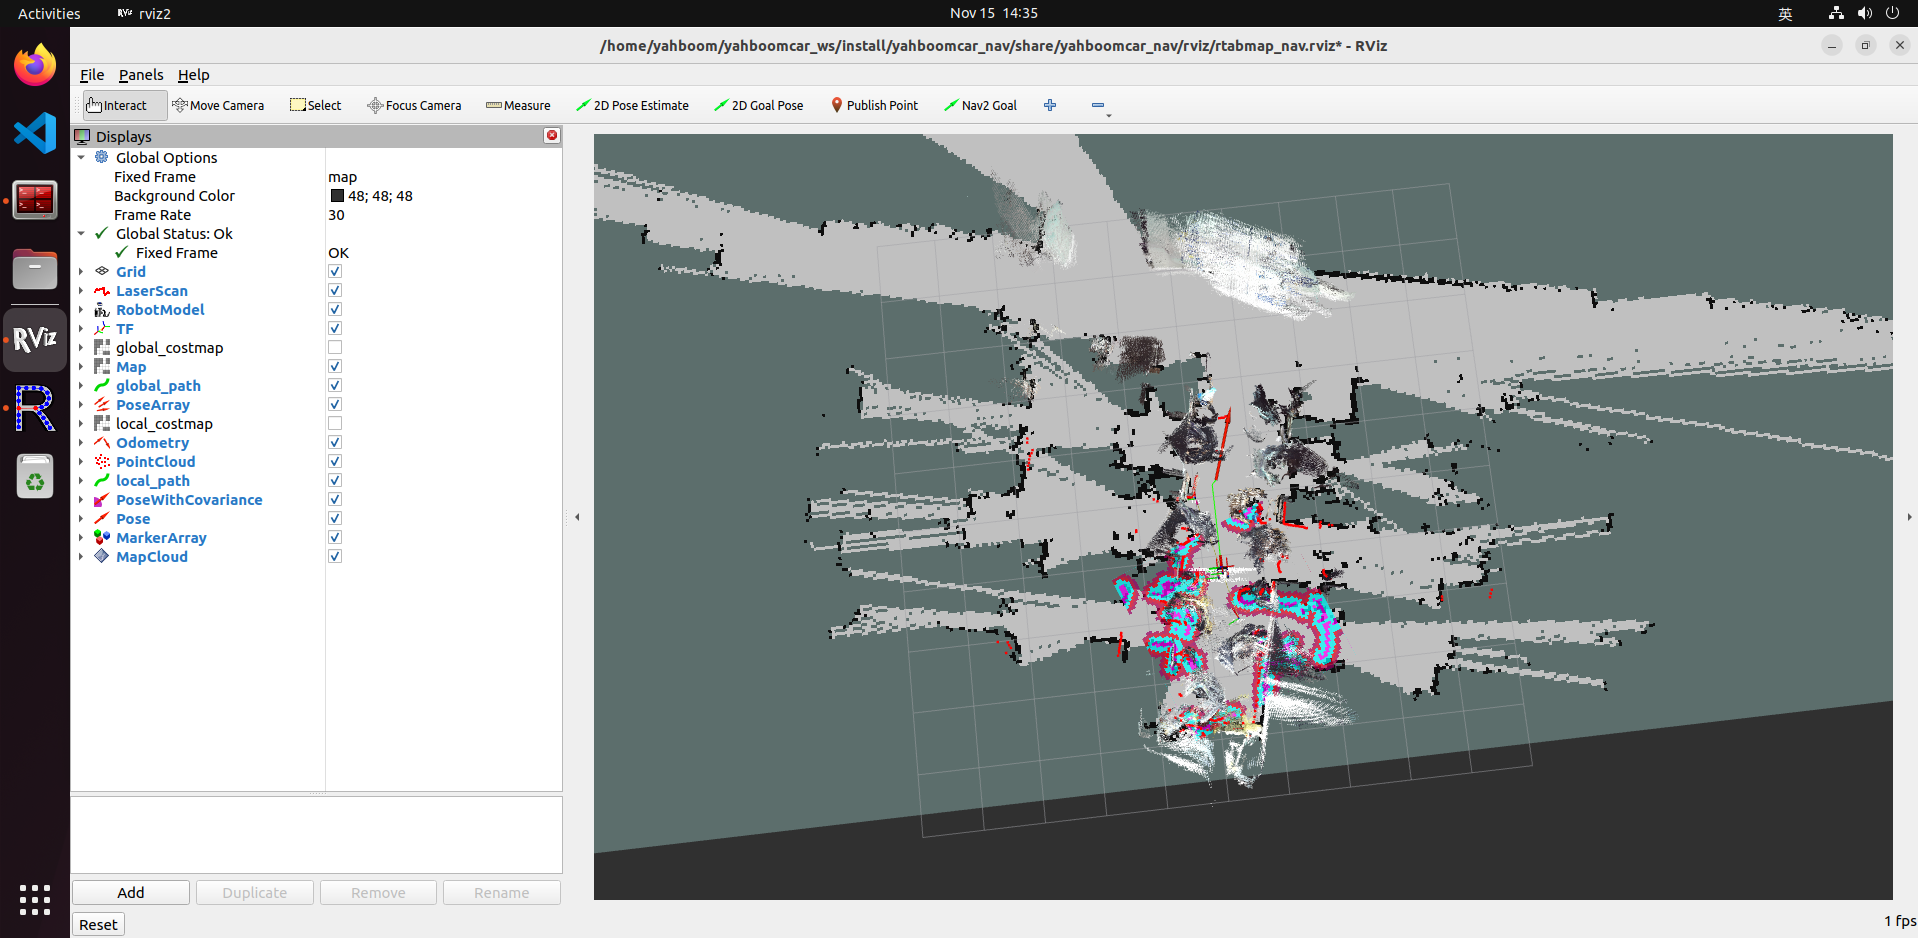Open the Panels menu
This screenshot has height=938, width=1918.
[x=140, y=75]
